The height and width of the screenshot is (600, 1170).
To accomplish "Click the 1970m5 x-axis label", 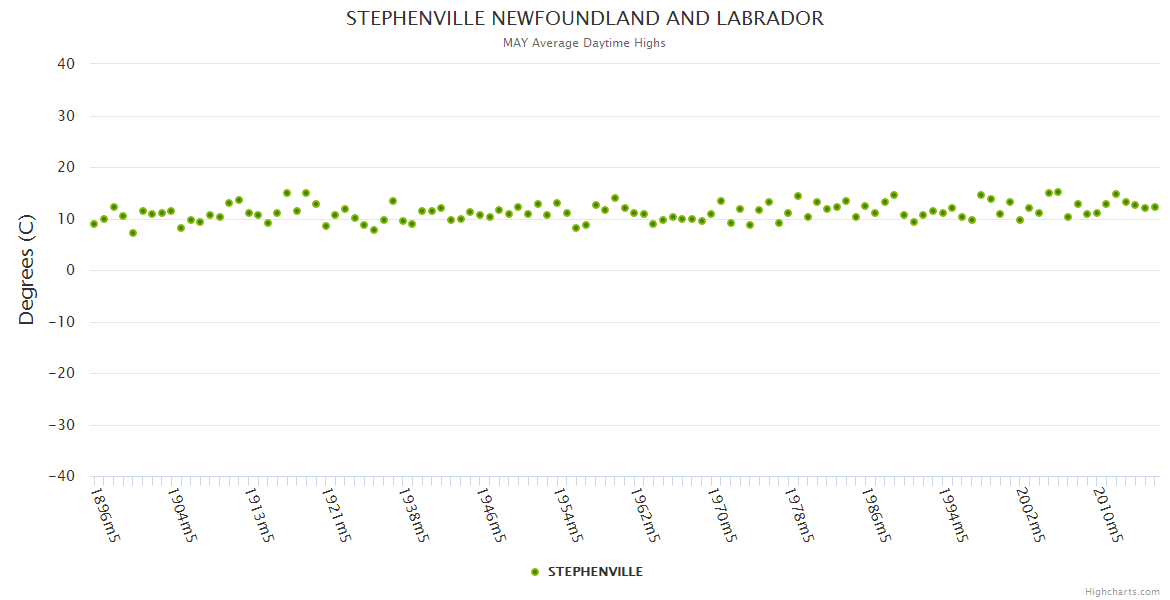I will (722, 515).
